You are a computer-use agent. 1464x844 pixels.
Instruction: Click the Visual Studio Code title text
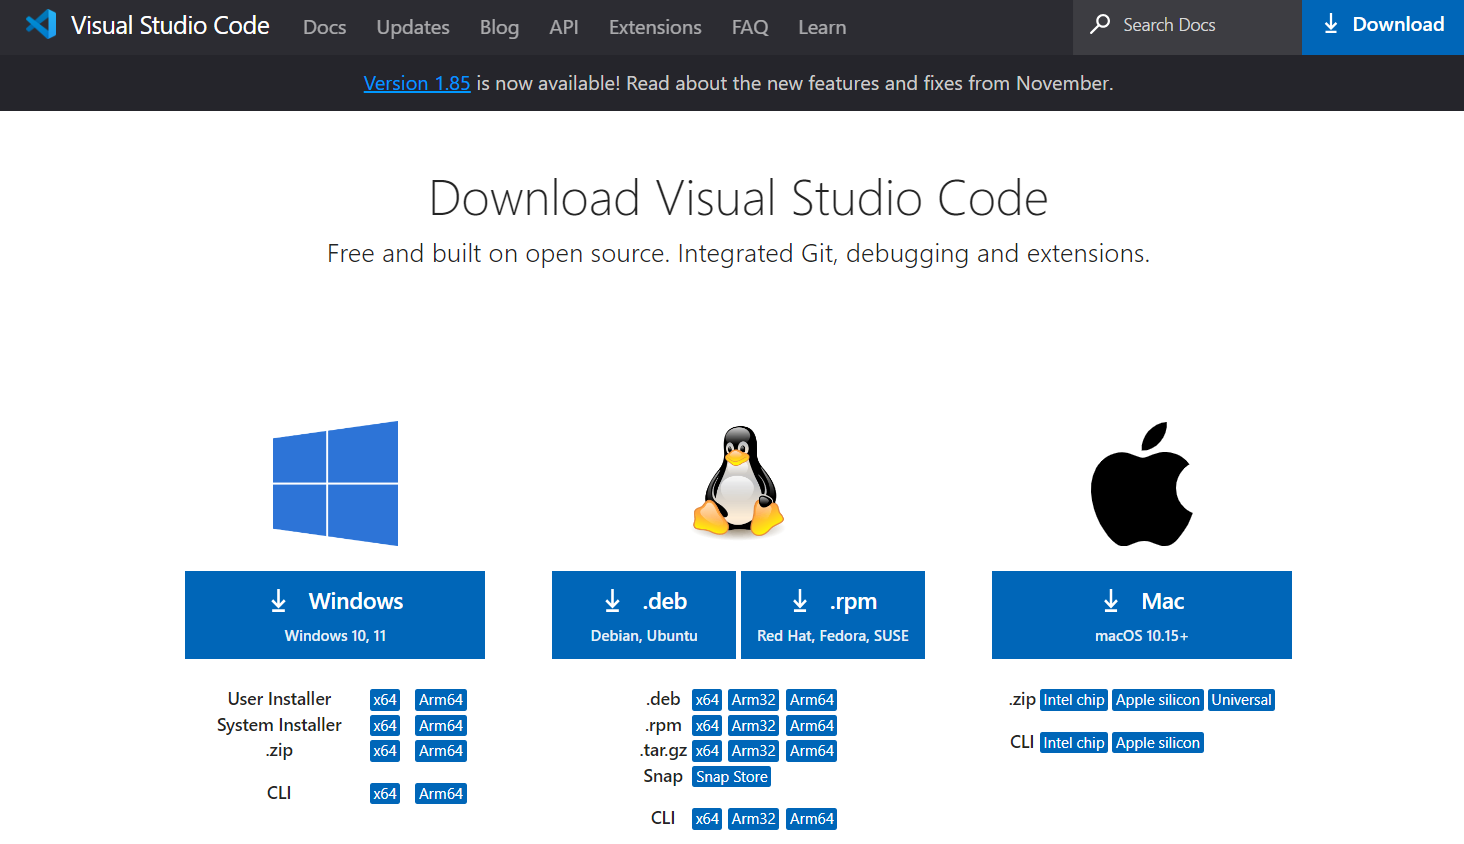click(x=170, y=25)
